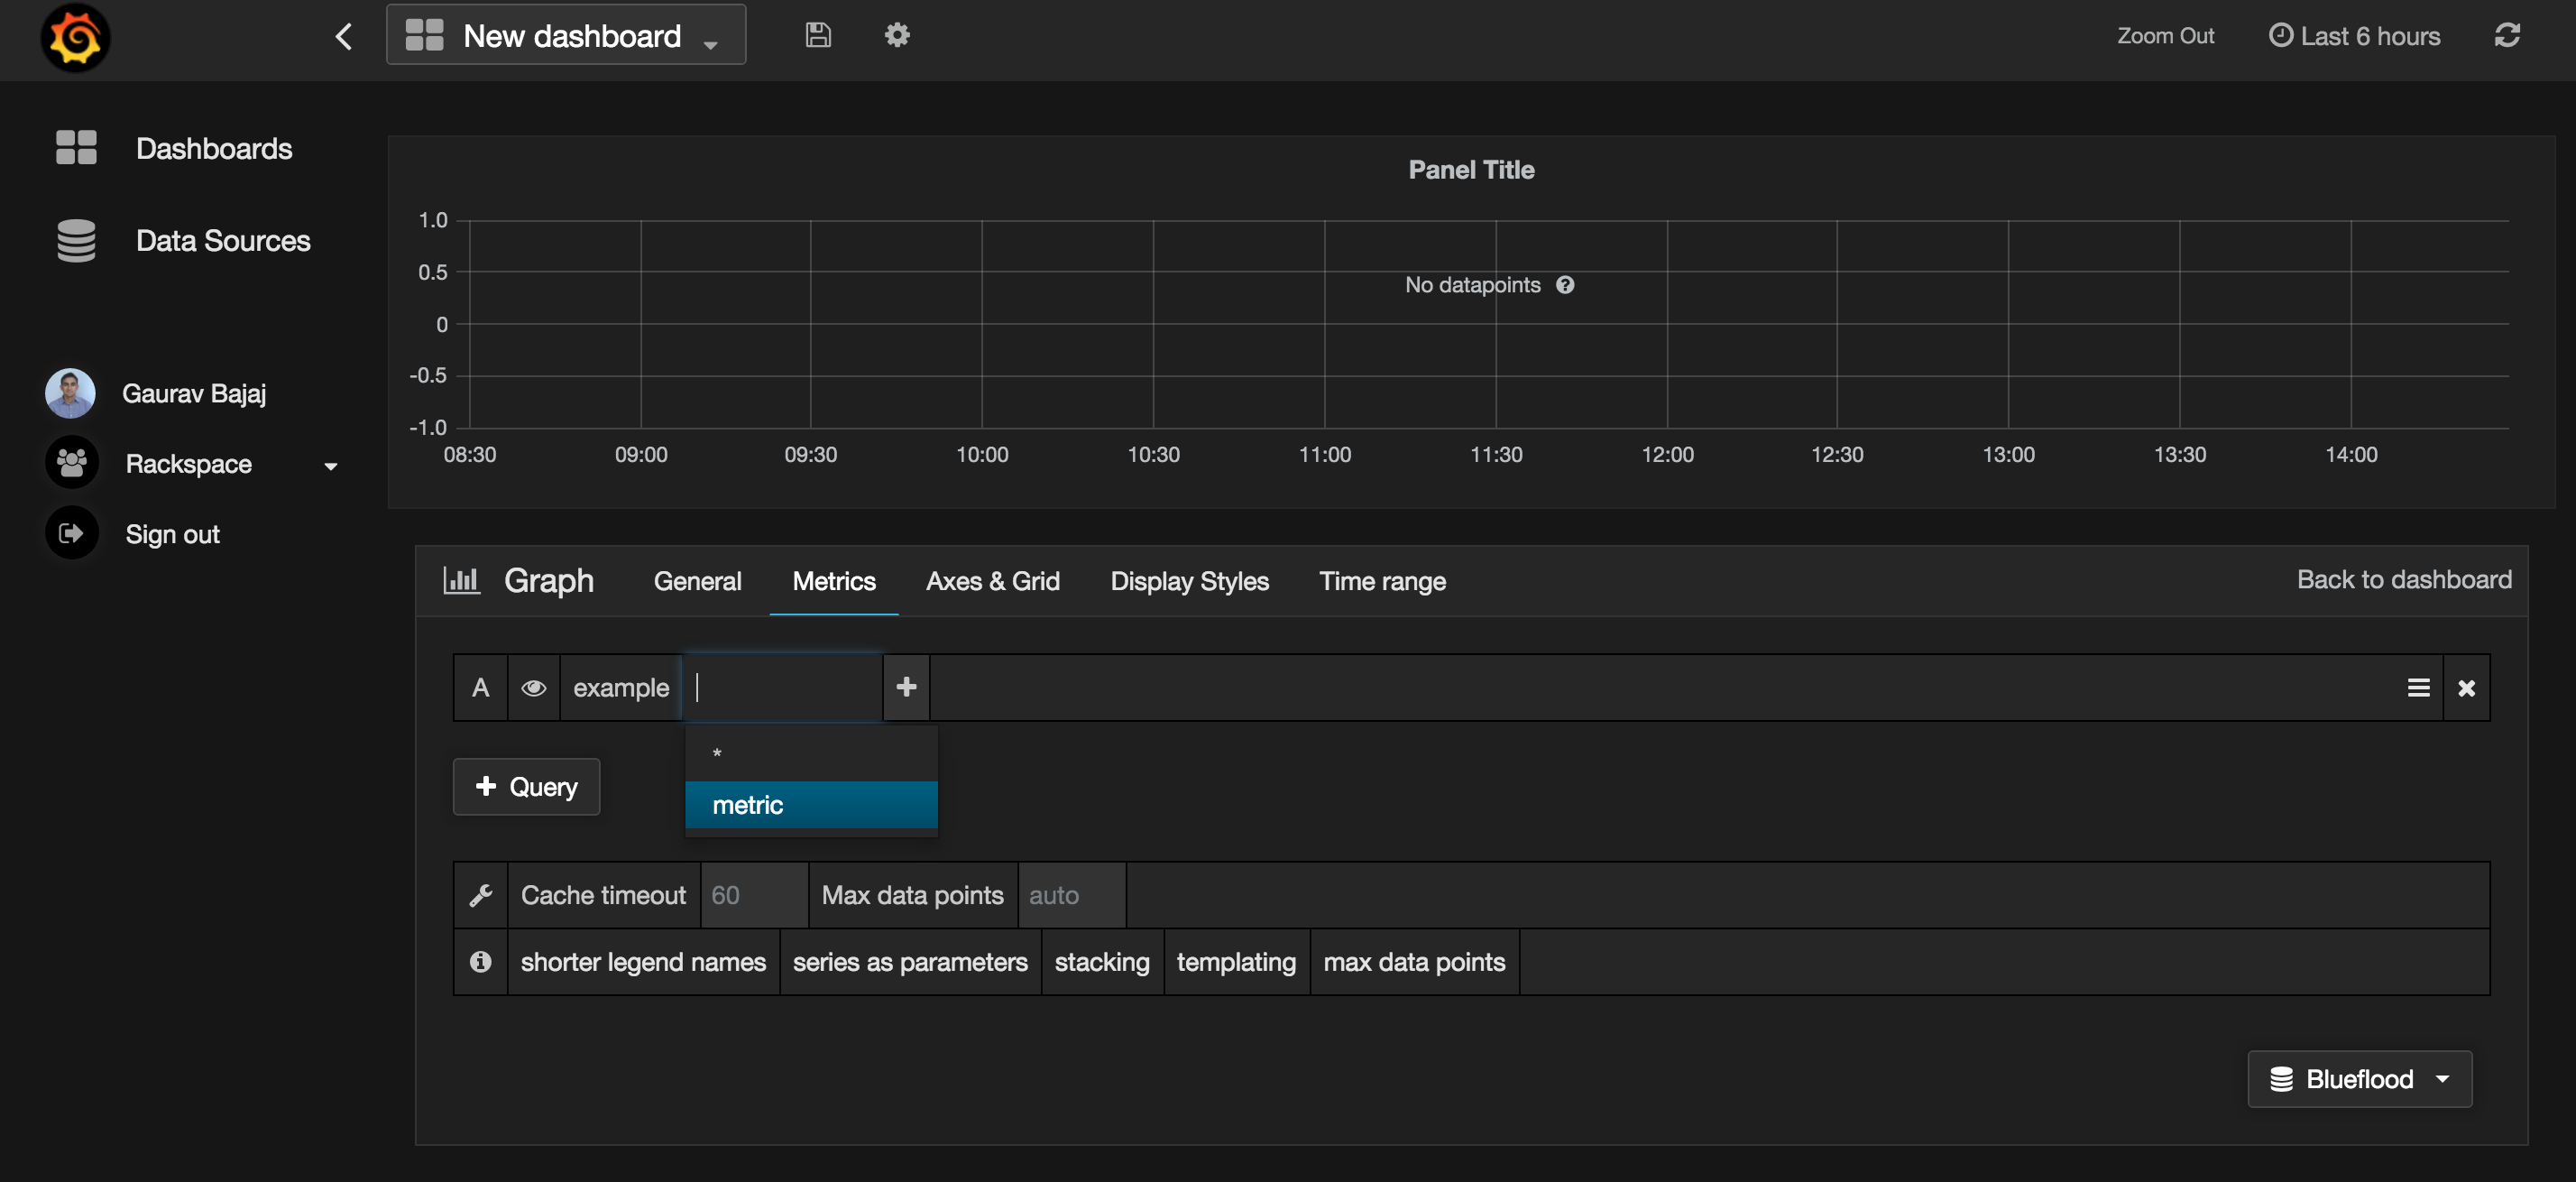Click Back to dashboard
2576x1182 pixels.
pyautogui.click(x=2403, y=579)
